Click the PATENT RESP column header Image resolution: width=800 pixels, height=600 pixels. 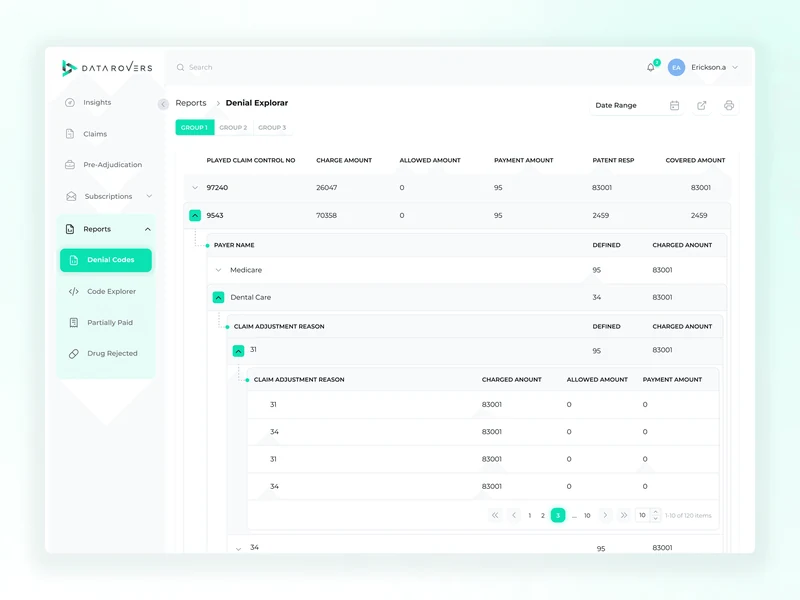click(x=613, y=160)
